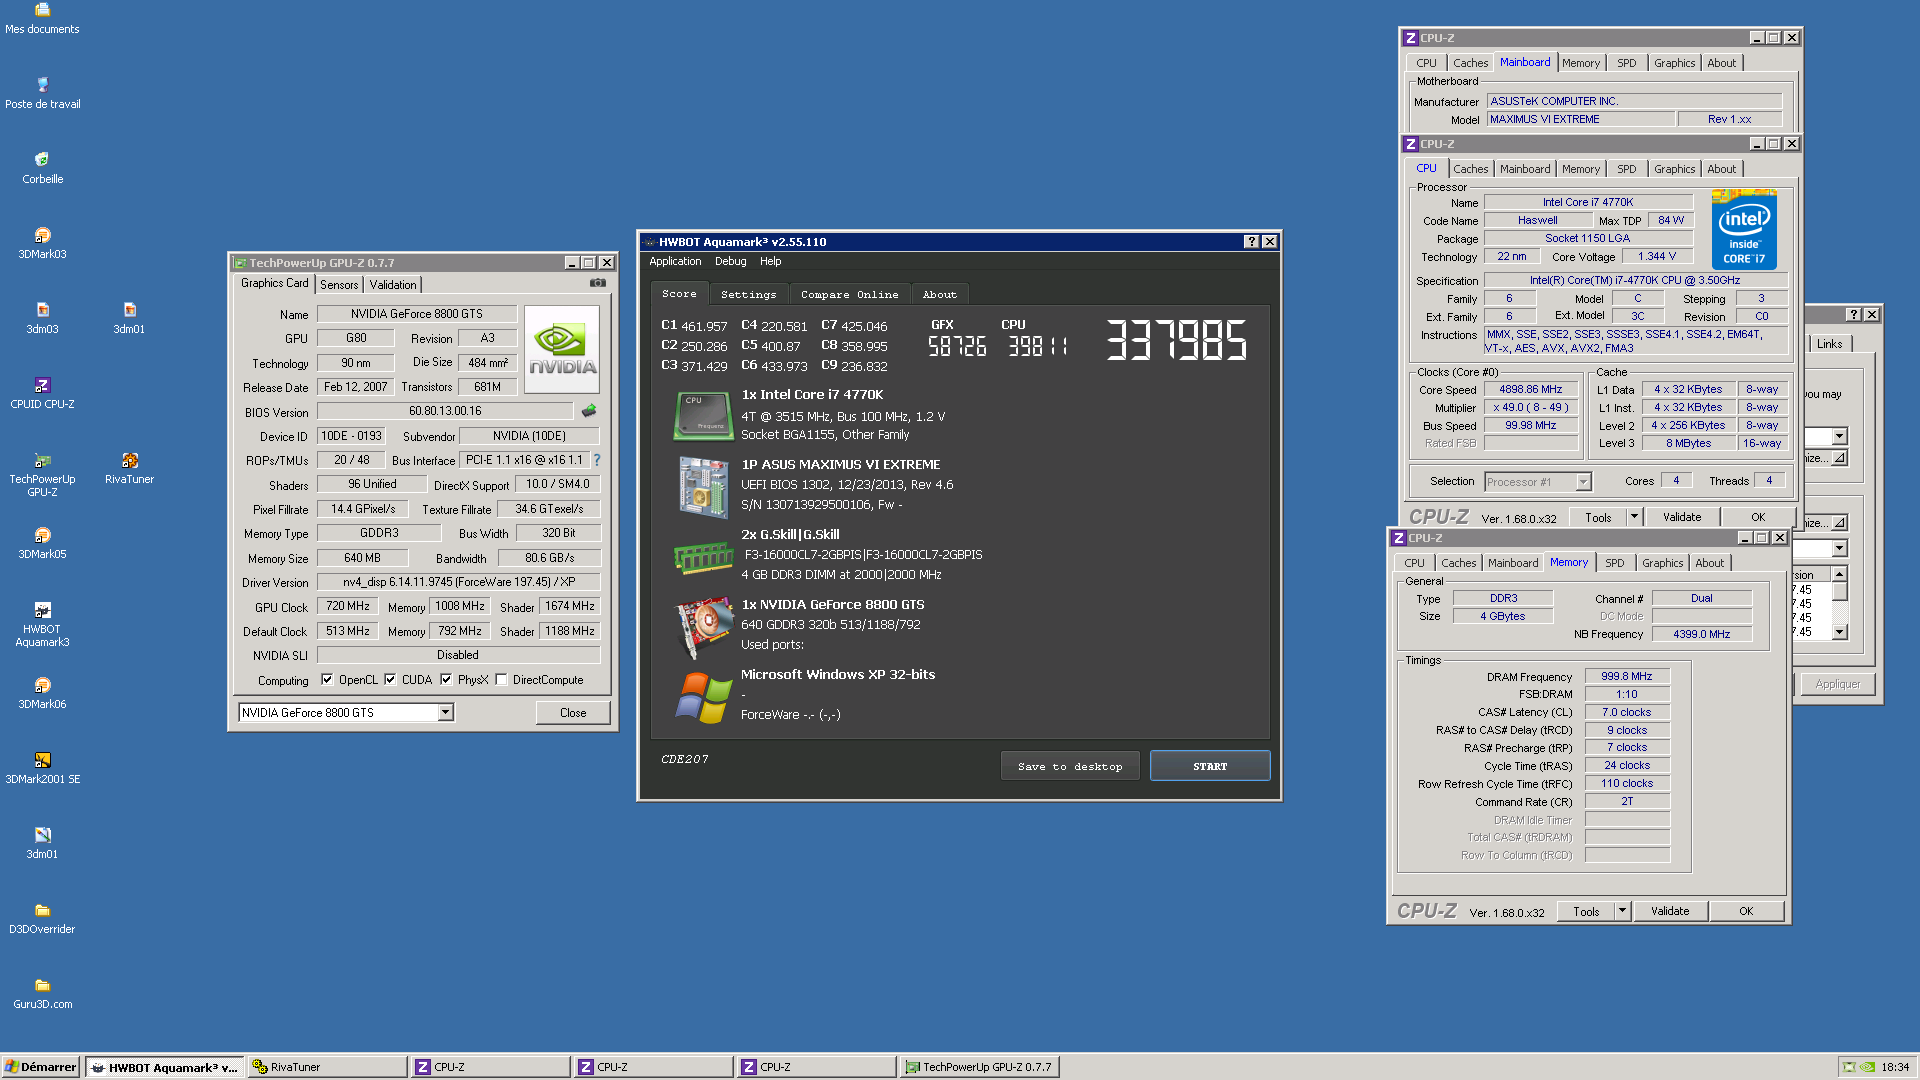Toggle OpenCL checkbox in GPU-Z
1920x1080 pixels.
click(327, 680)
